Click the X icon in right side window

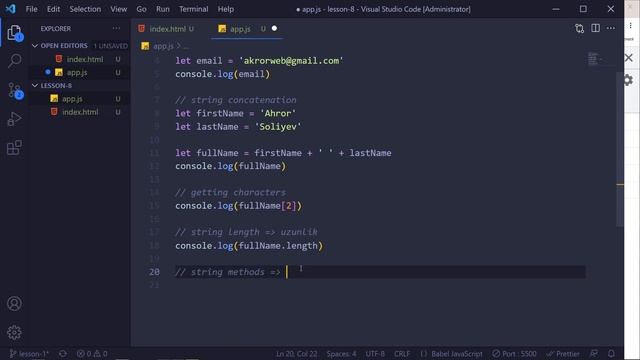click(629, 58)
